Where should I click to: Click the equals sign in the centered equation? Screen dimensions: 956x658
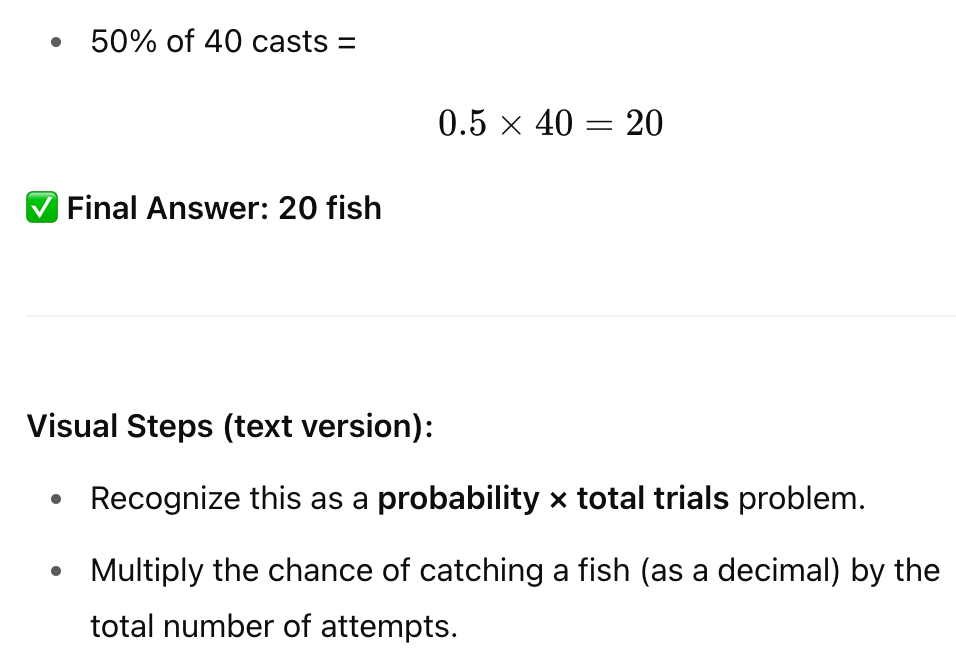pos(600,125)
